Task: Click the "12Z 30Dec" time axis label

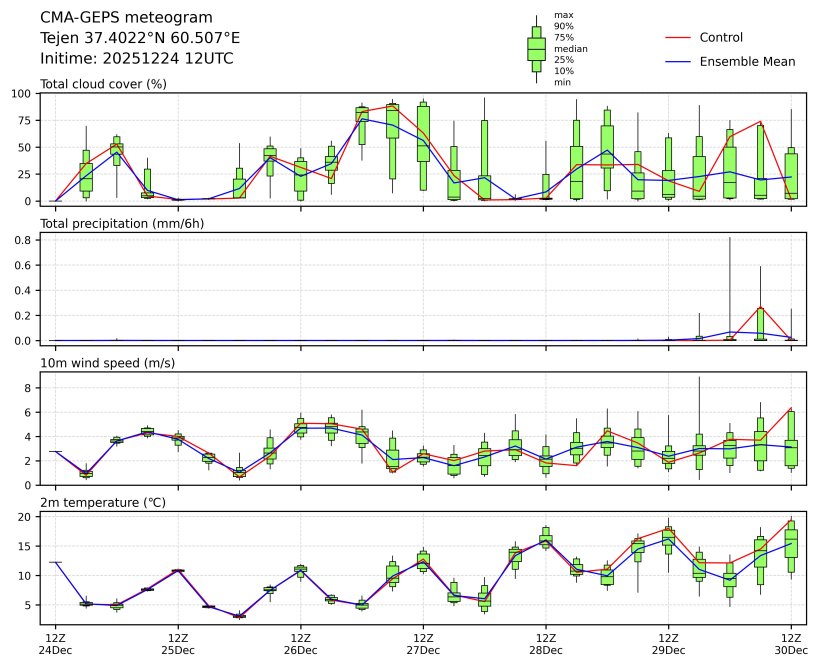Action: click(791, 643)
